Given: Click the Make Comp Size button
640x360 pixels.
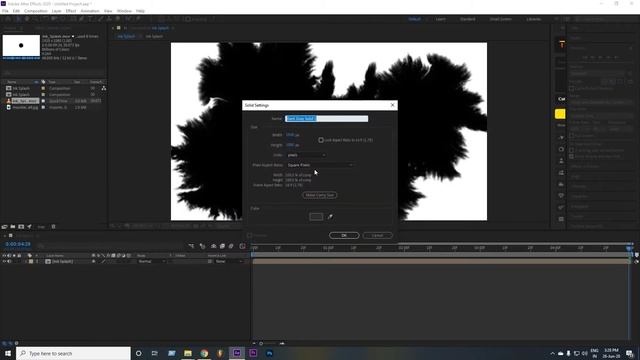Looking at the screenshot, I should pos(320,195).
